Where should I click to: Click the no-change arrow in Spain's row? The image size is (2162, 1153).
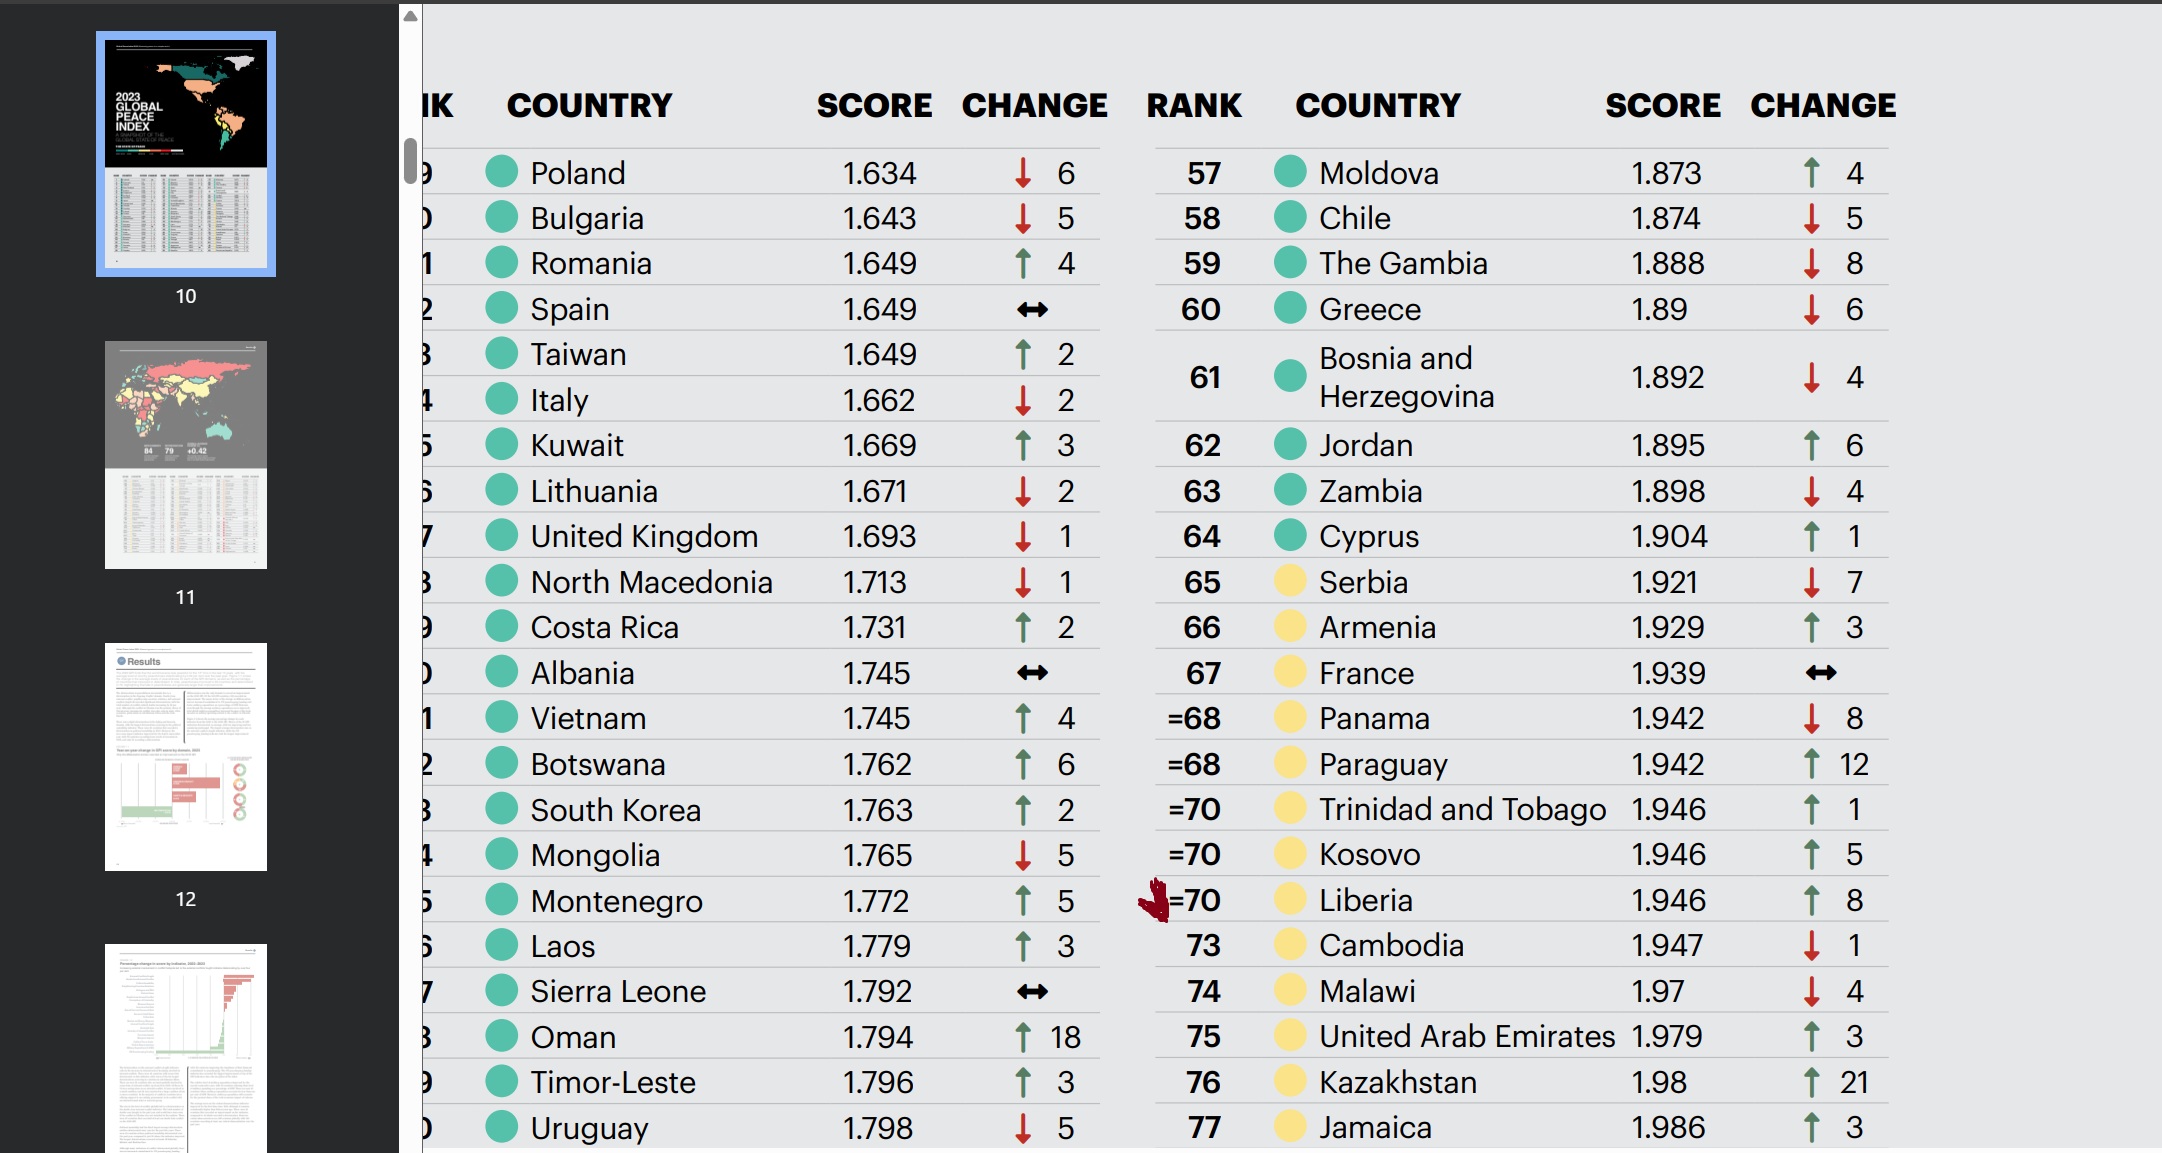pyautogui.click(x=1032, y=310)
